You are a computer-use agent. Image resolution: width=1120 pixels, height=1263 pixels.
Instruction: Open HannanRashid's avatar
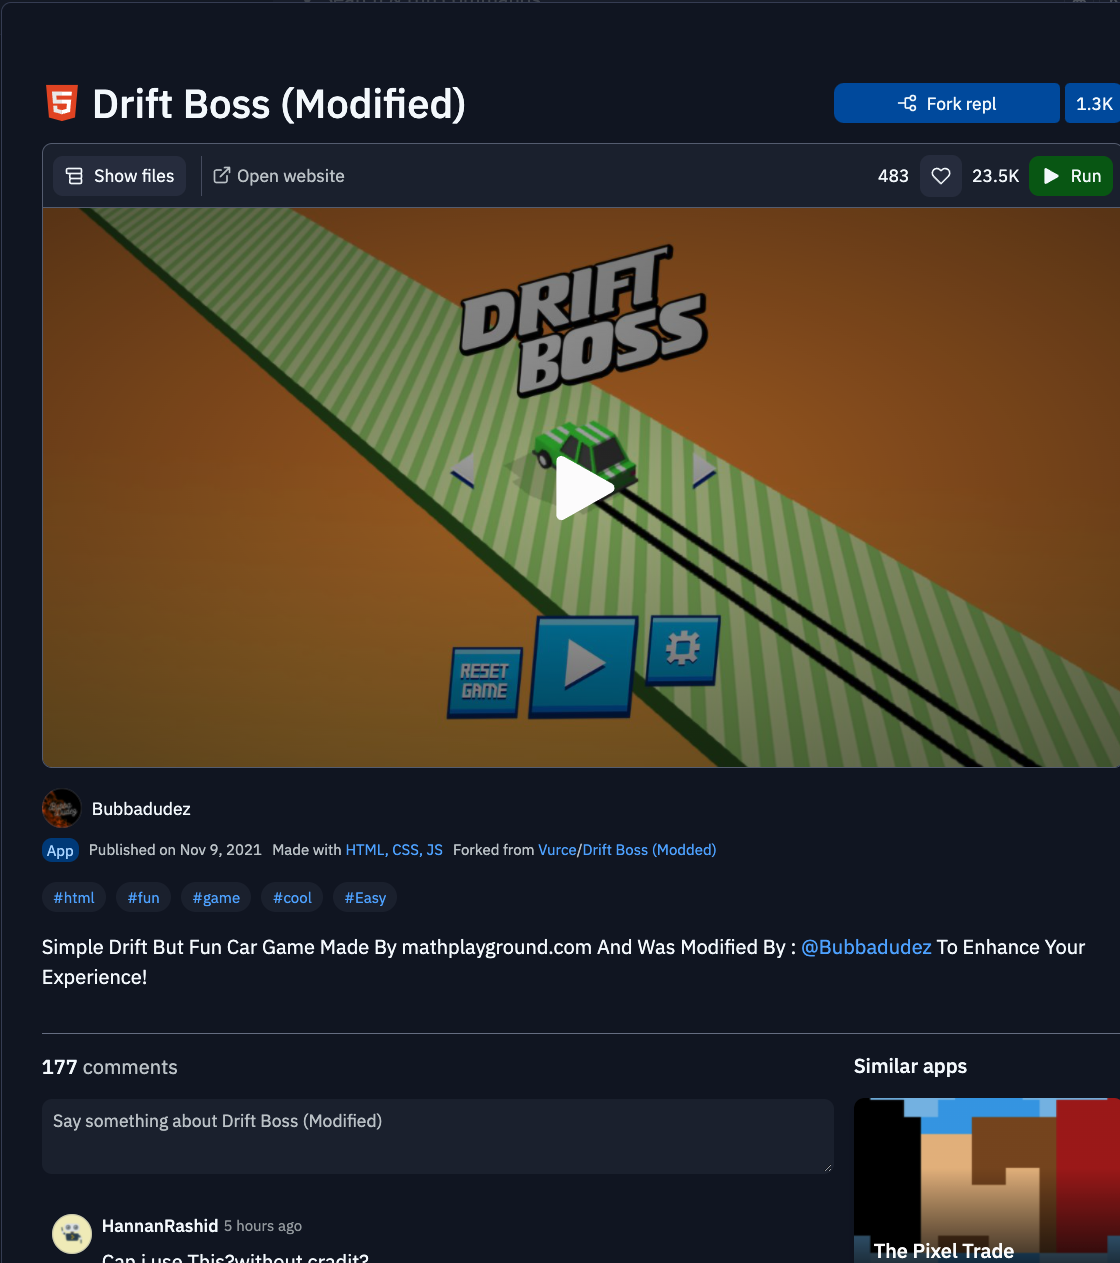pos(72,1234)
